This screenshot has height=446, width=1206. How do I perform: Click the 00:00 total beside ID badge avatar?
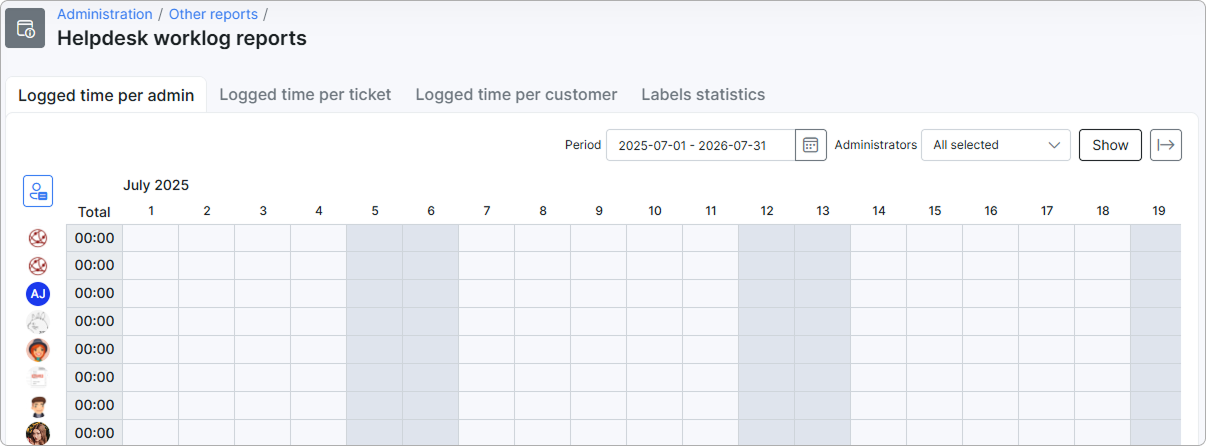[x=95, y=378]
